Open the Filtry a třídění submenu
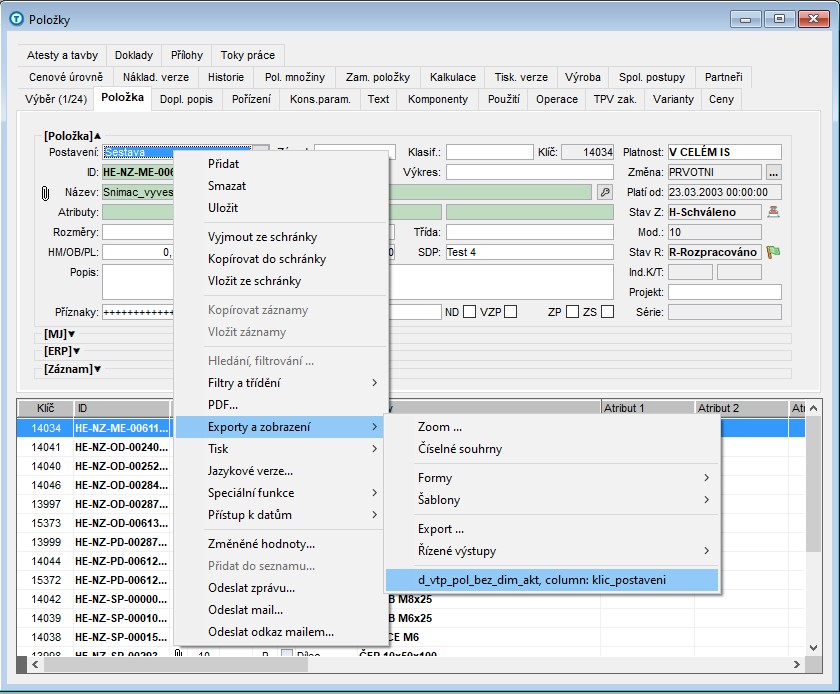This screenshot has height=694, width=840. pyautogui.click(x=281, y=383)
